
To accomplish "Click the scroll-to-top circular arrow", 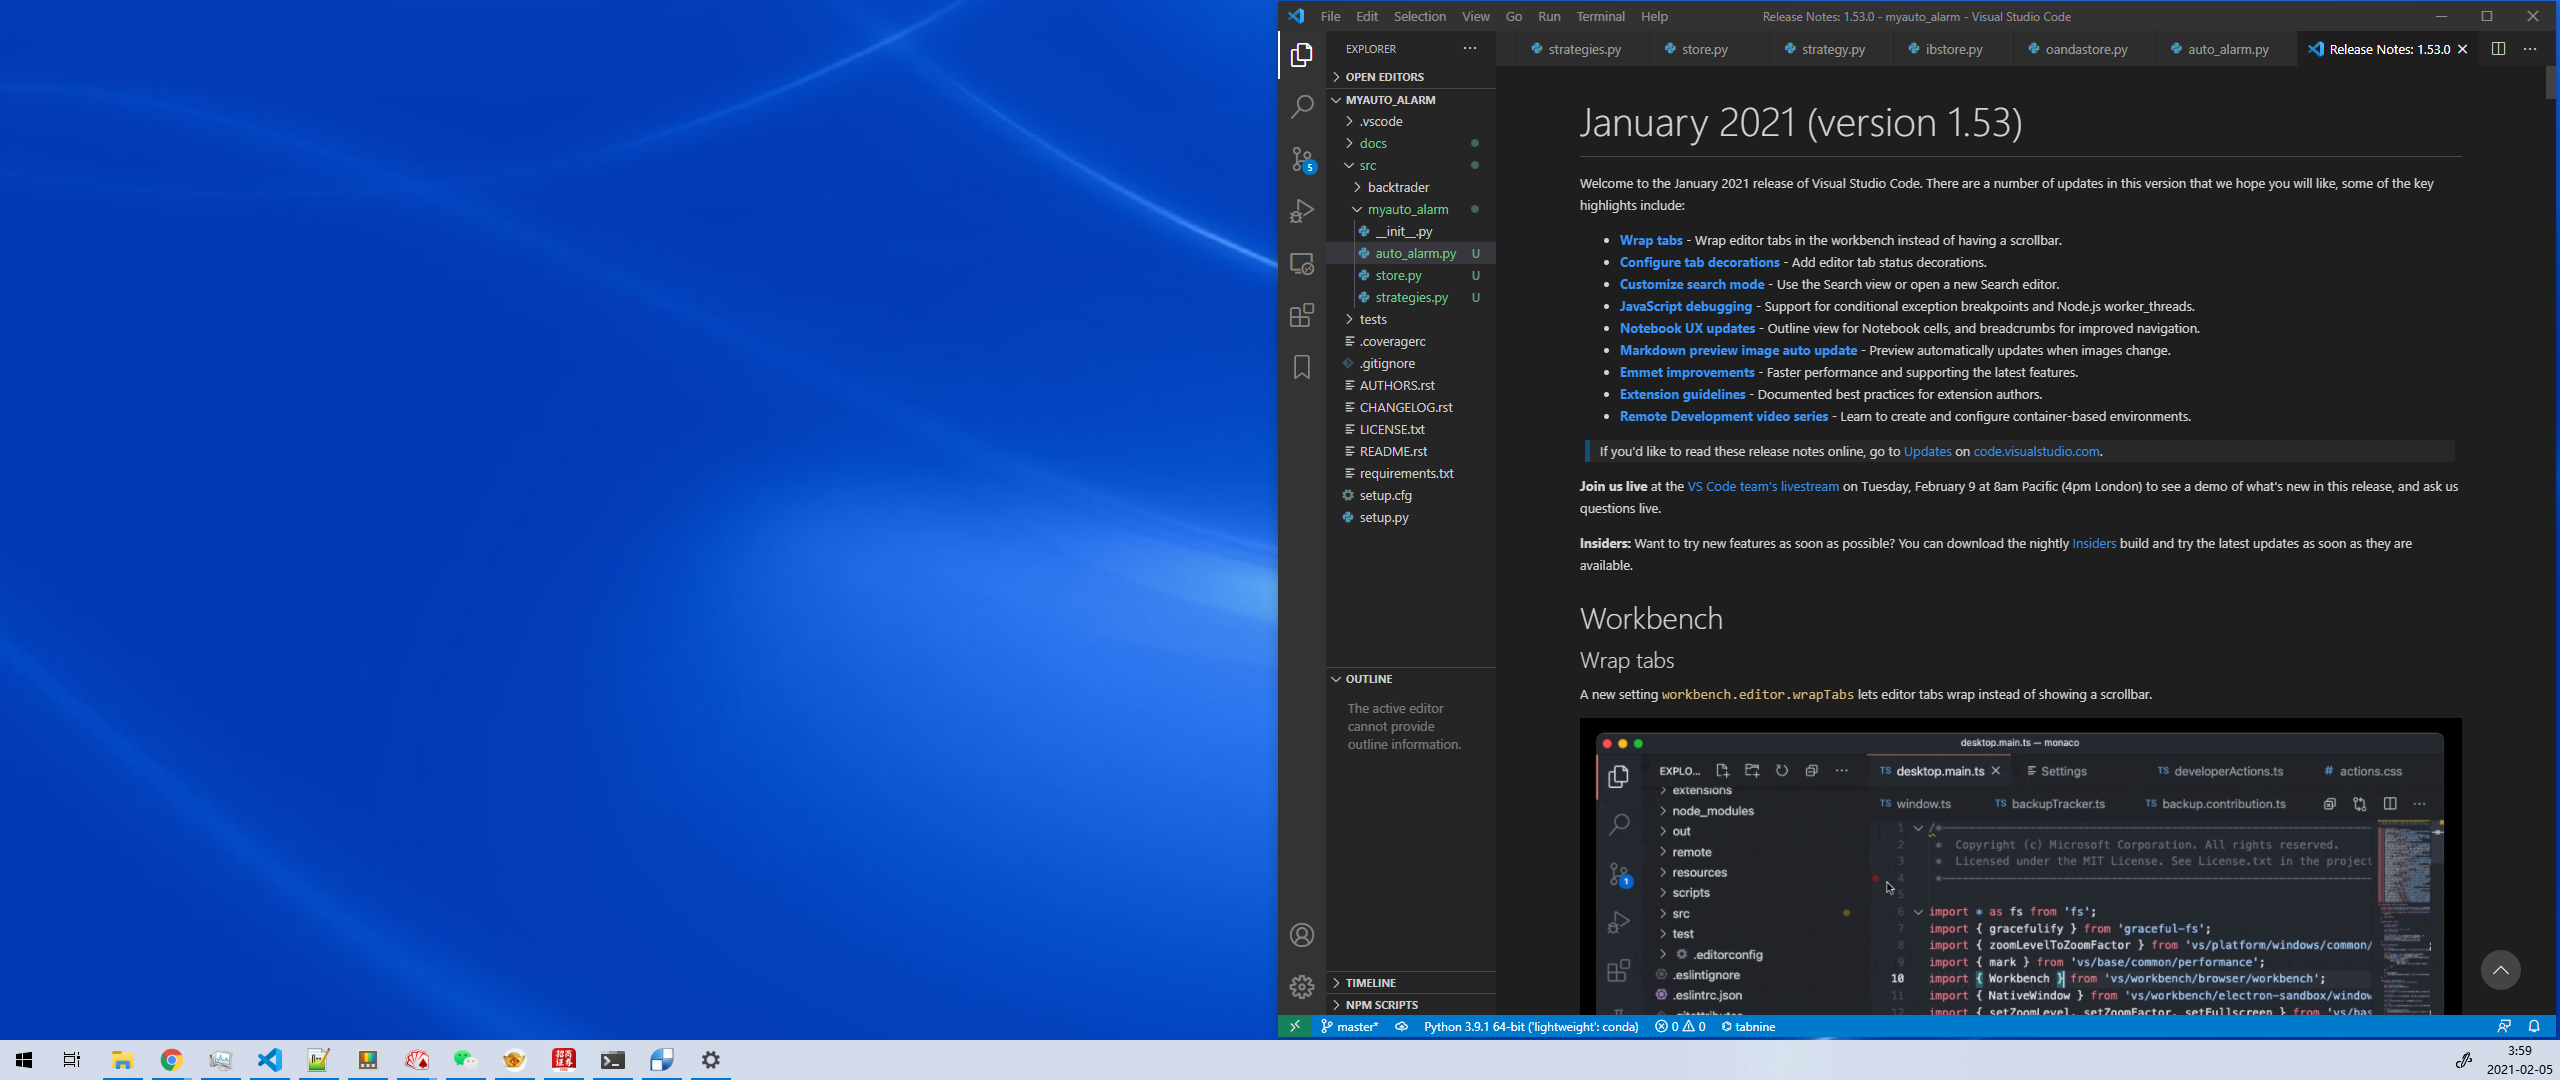I will 2500,969.
